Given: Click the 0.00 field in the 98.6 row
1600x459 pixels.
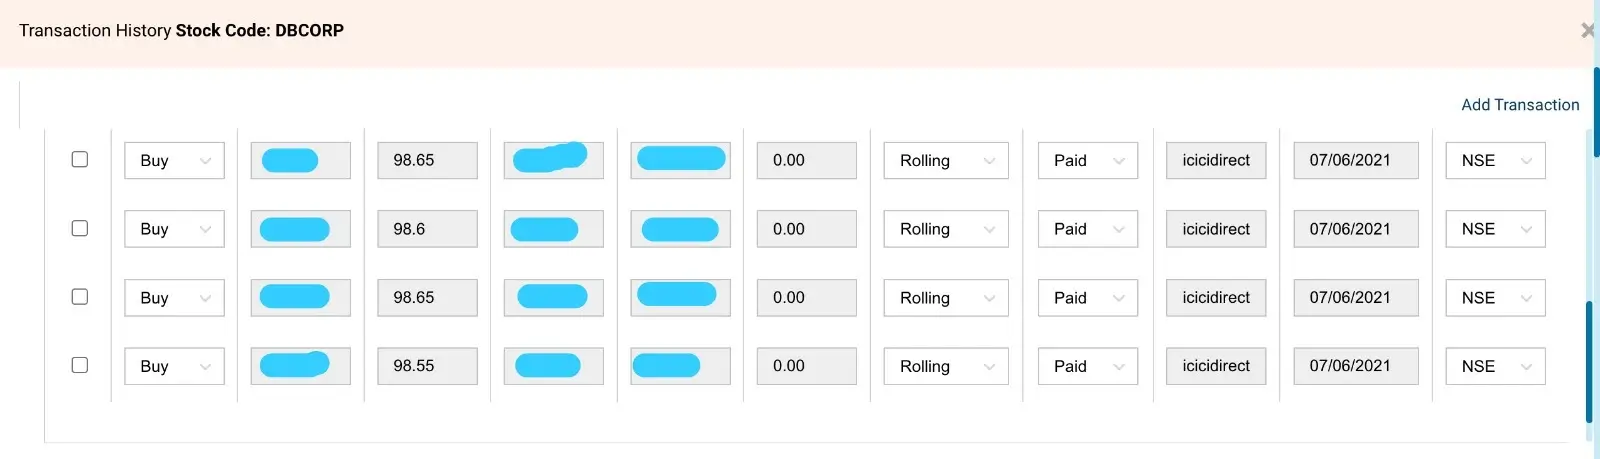Looking at the screenshot, I should point(806,229).
